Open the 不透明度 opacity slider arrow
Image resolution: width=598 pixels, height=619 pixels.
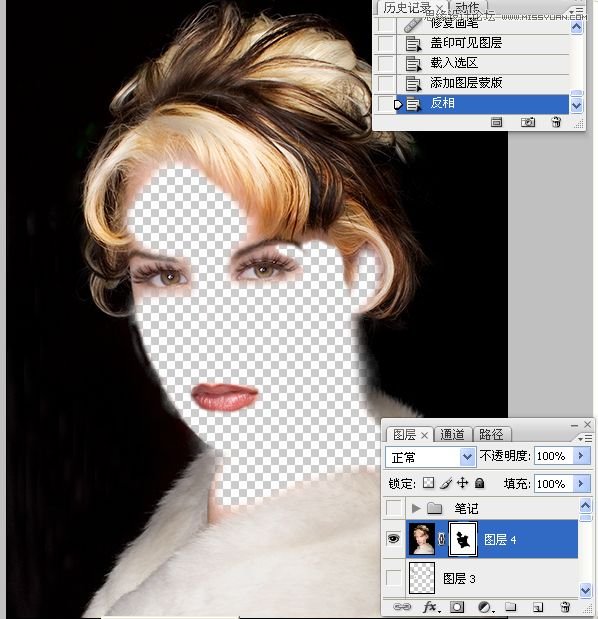click(x=580, y=456)
